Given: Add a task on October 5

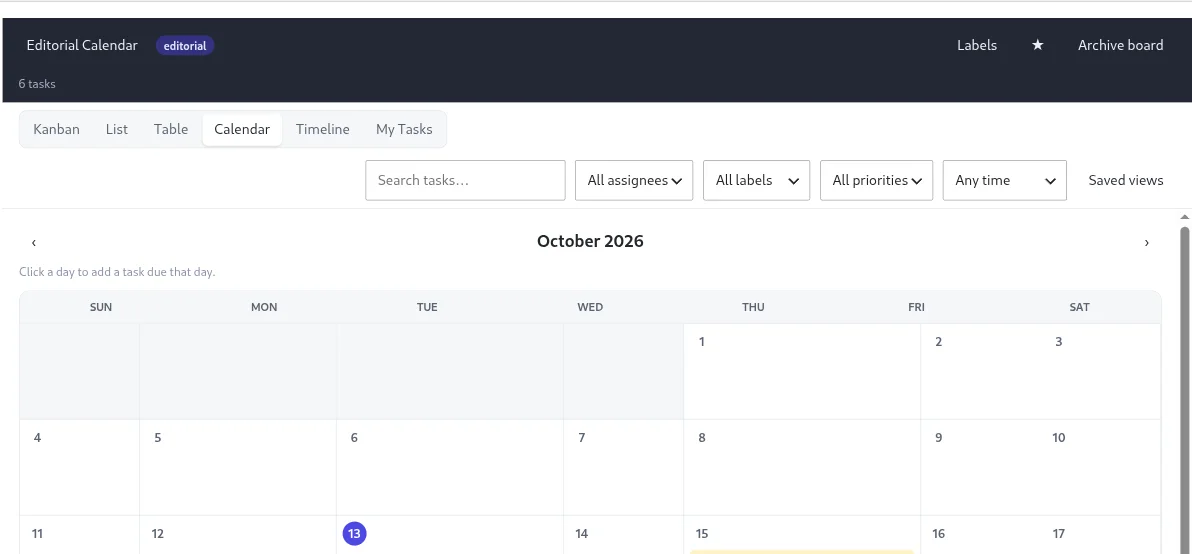Looking at the screenshot, I should click(x=238, y=467).
